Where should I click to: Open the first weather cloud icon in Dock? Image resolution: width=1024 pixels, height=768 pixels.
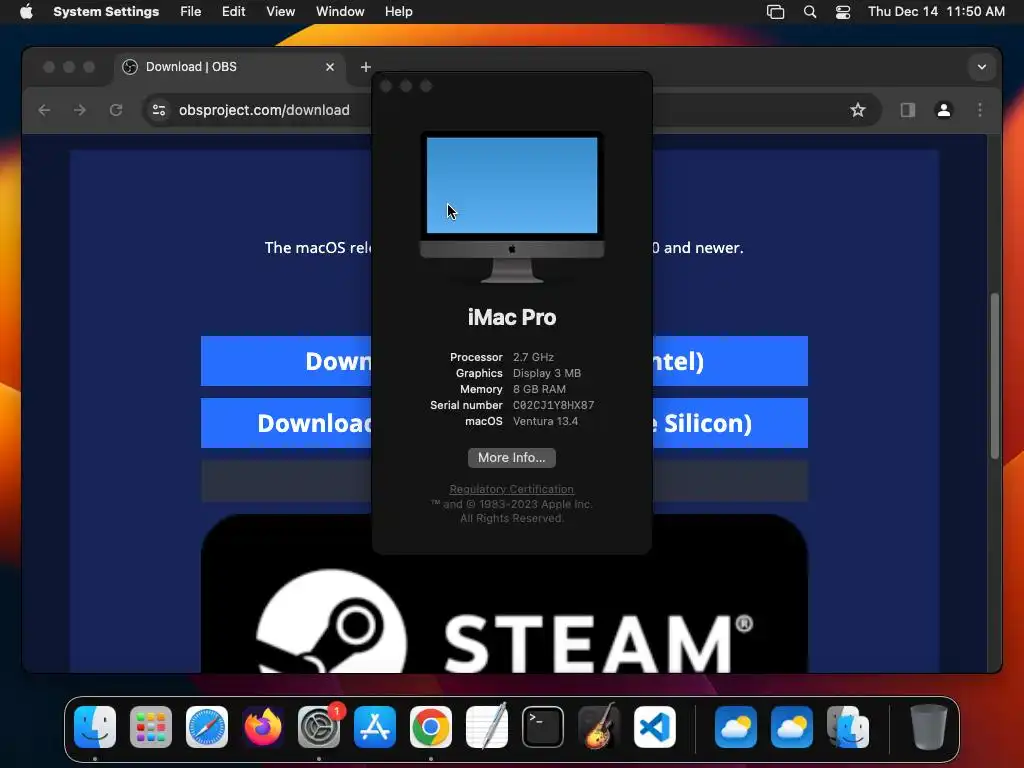(736, 727)
